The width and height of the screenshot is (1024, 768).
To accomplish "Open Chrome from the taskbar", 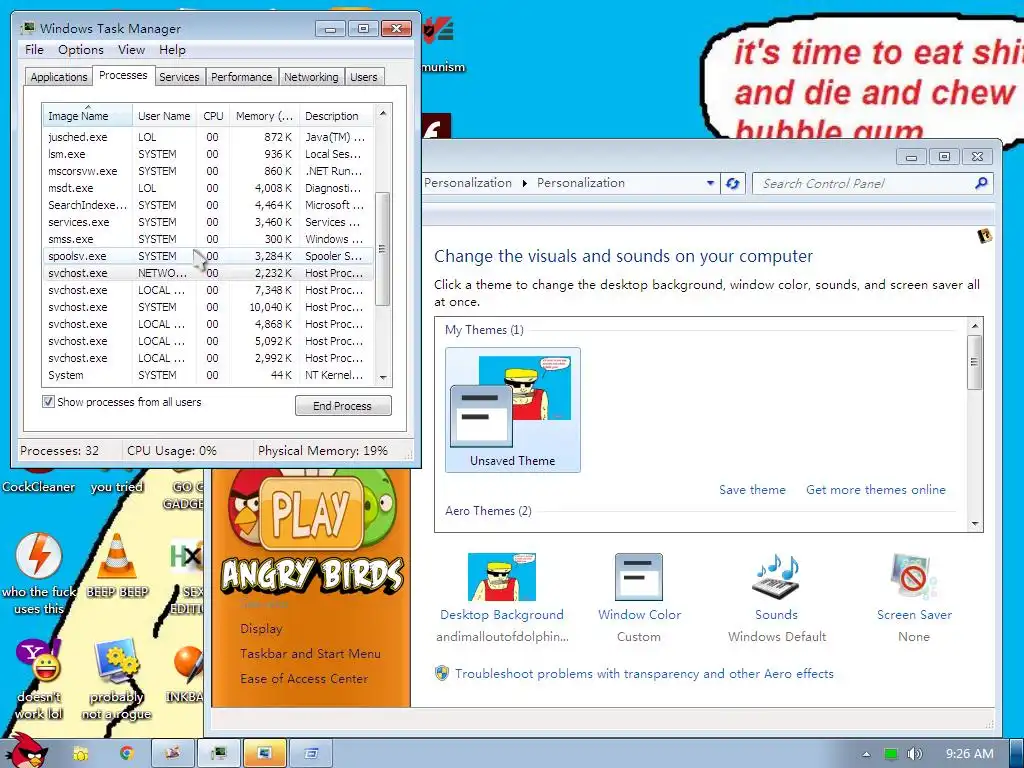I will (x=126, y=753).
